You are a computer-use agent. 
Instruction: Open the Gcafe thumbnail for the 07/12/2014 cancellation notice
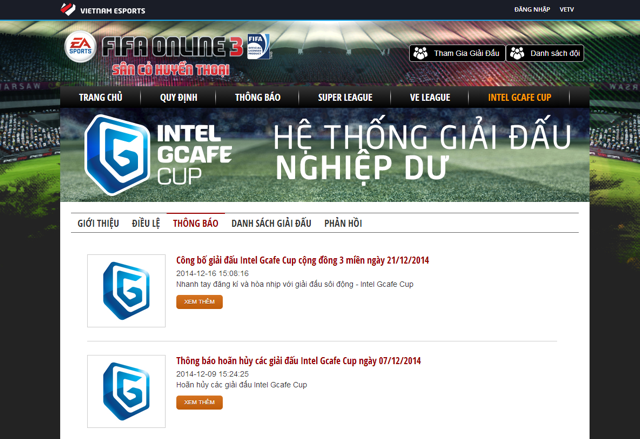click(x=126, y=391)
